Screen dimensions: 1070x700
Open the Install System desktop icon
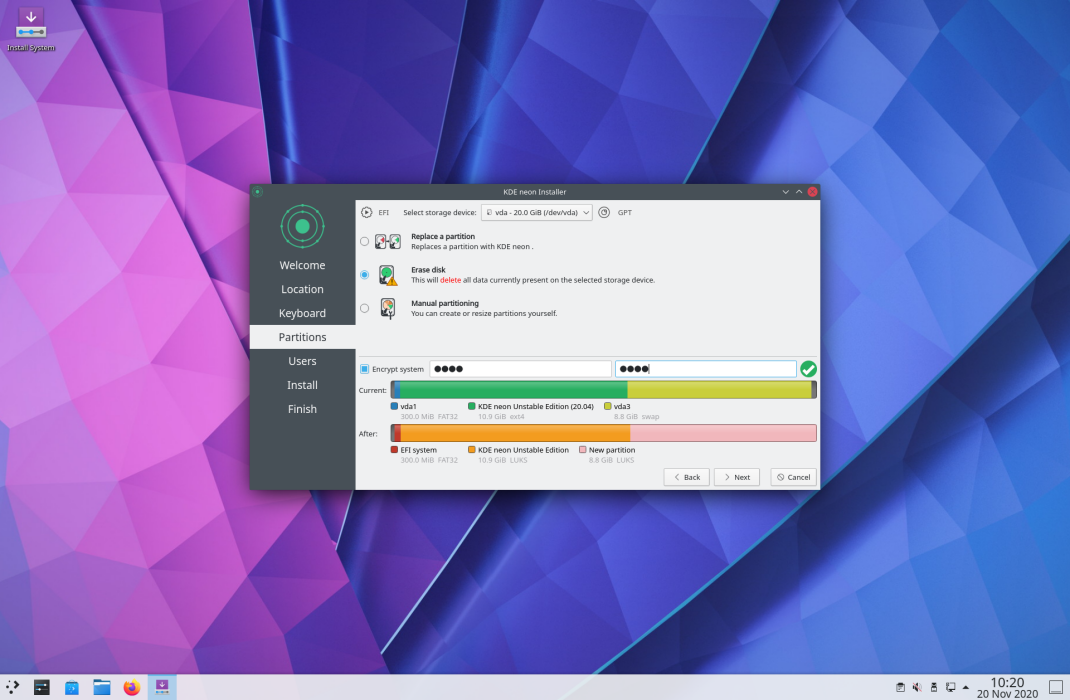coord(31,29)
